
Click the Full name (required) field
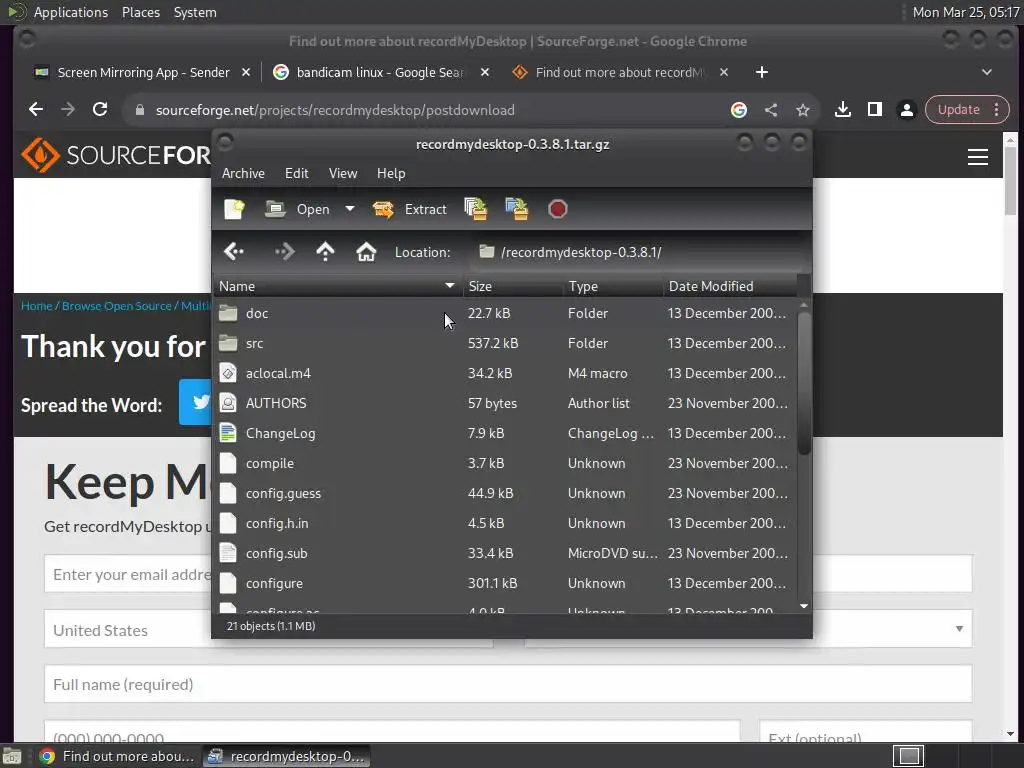click(507, 684)
